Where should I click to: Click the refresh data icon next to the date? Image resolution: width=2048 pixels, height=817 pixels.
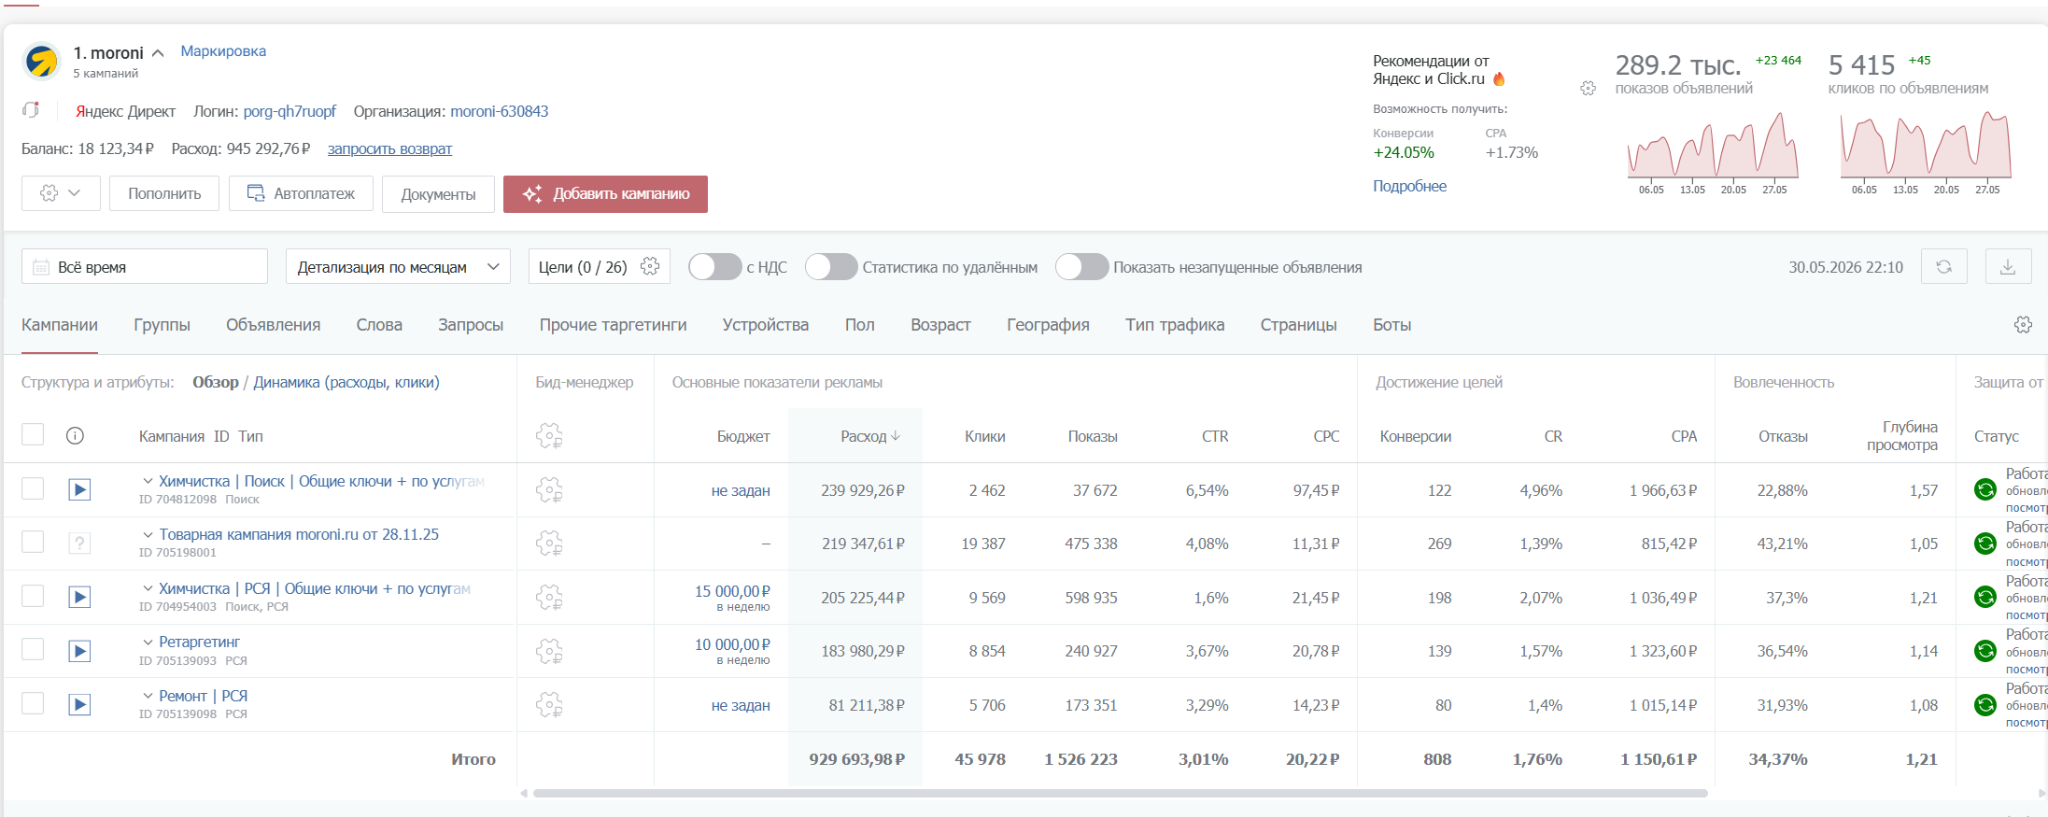(1944, 267)
